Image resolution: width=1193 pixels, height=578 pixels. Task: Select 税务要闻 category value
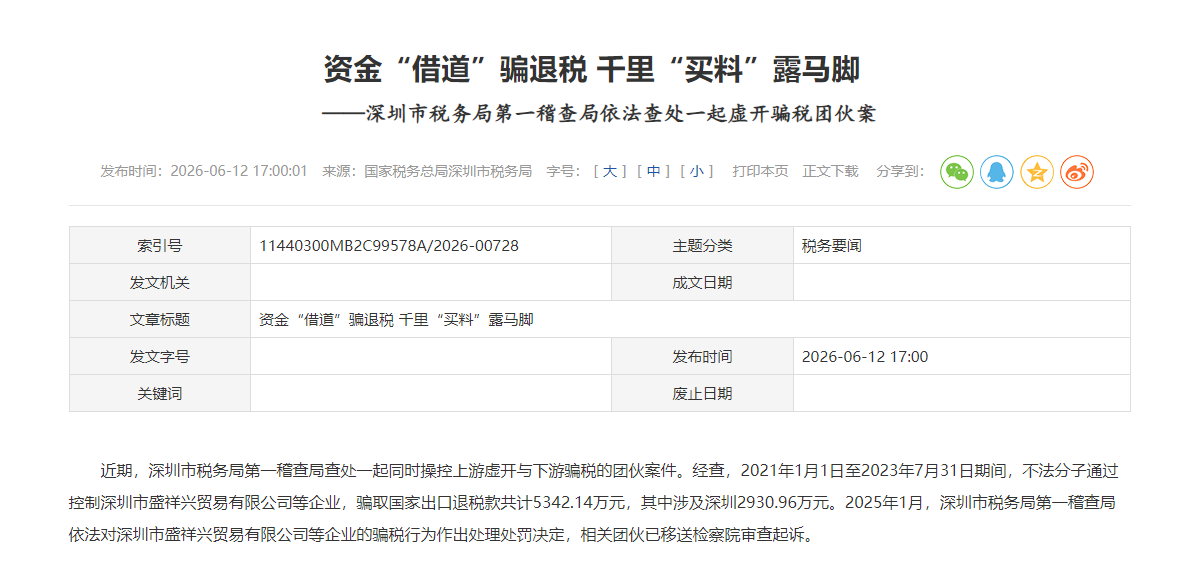[832, 246]
